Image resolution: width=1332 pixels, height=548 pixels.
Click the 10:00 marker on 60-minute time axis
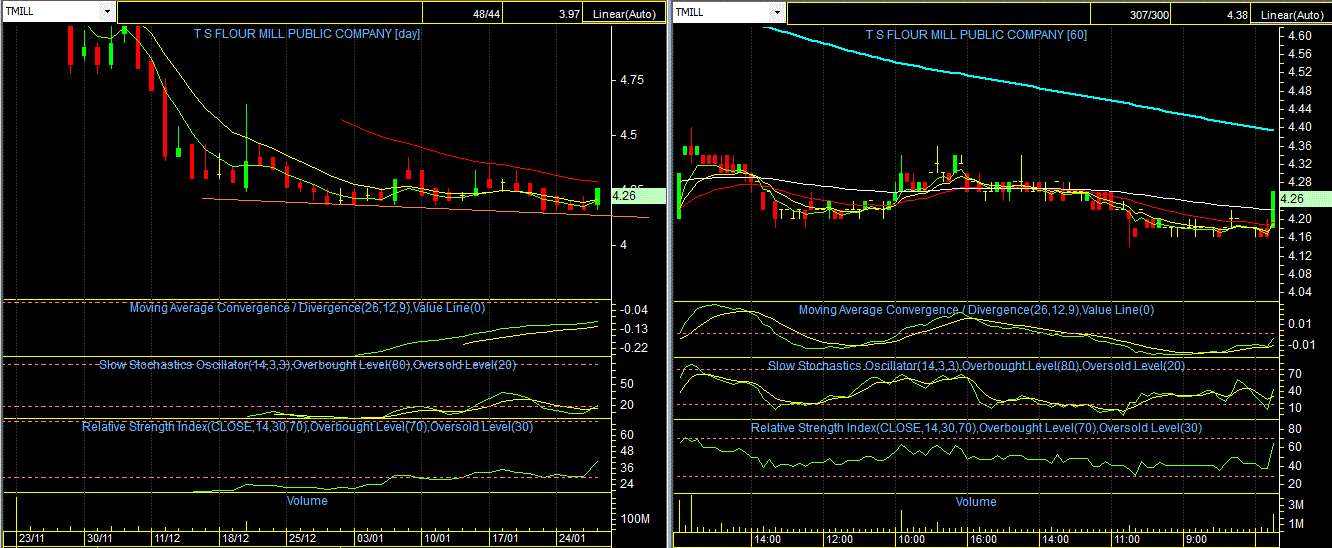click(x=911, y=538)
